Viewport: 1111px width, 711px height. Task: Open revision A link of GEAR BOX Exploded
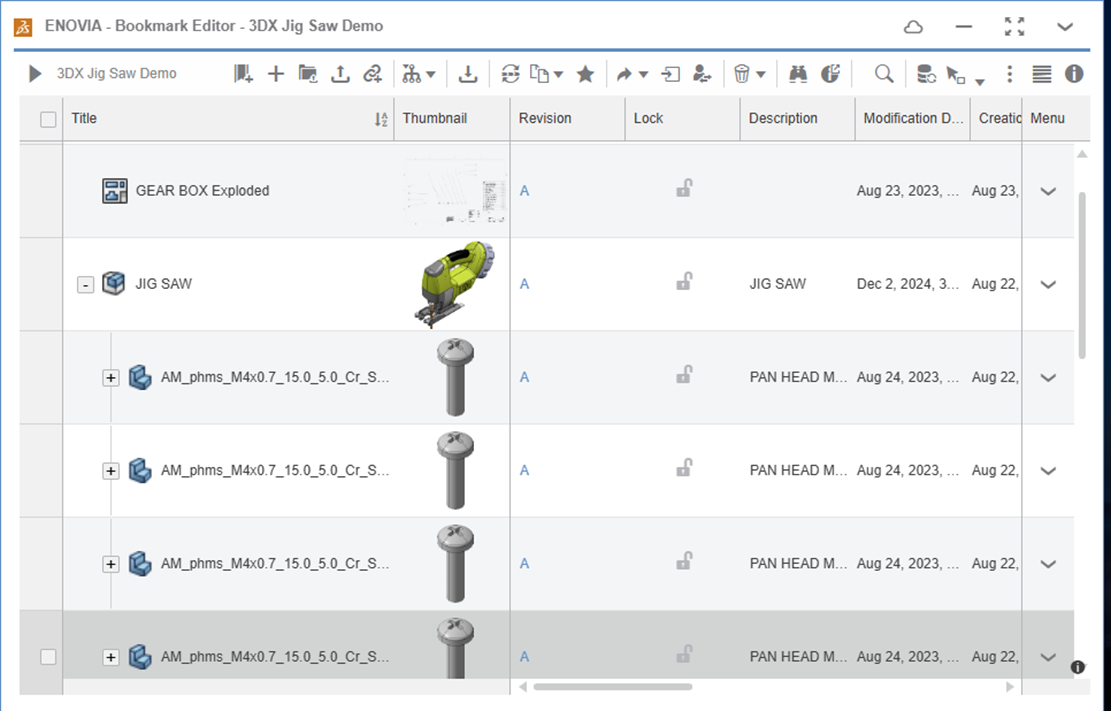pyautogui.click(x=524, y=191)
